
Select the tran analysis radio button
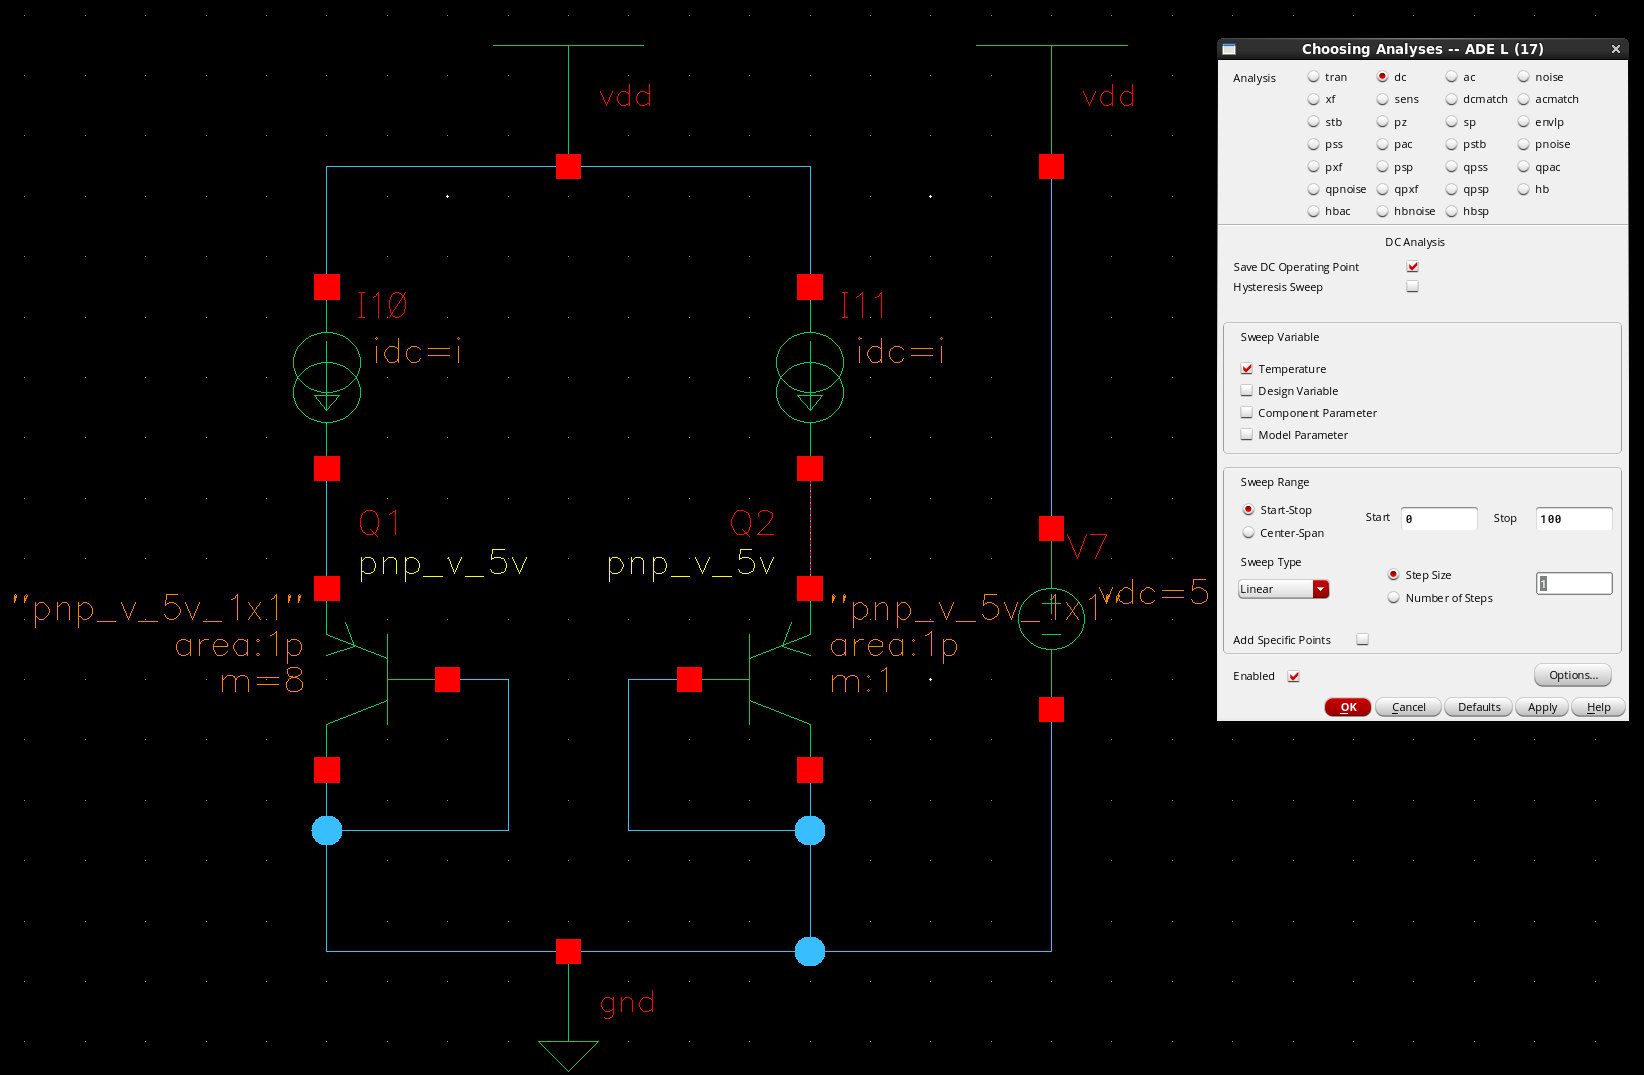click(x=1314, y=77)
